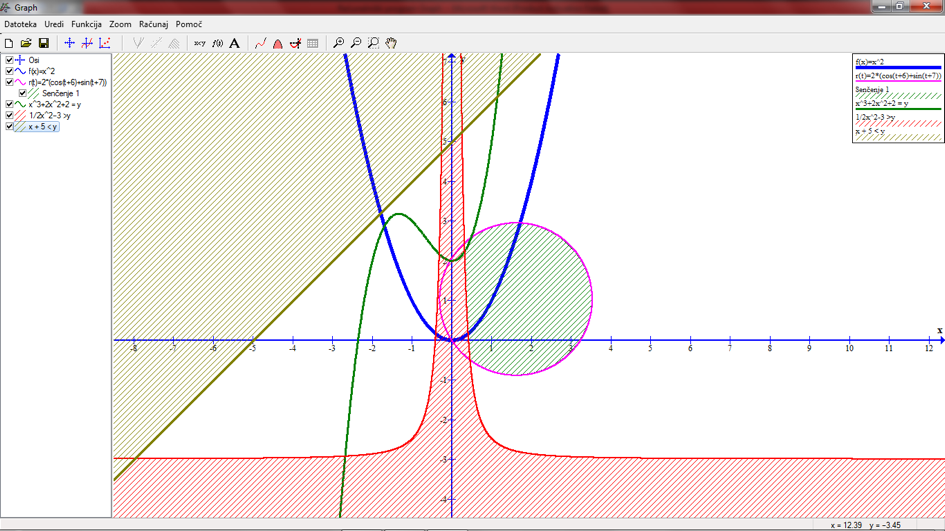This screenshot has height=531, width=945.
Task: Select the red shading tool icon
Action: pos(278,43)
